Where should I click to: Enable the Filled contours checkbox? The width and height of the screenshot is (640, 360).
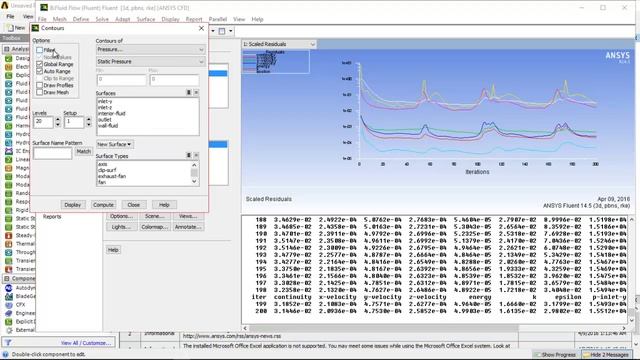(40, 50)
